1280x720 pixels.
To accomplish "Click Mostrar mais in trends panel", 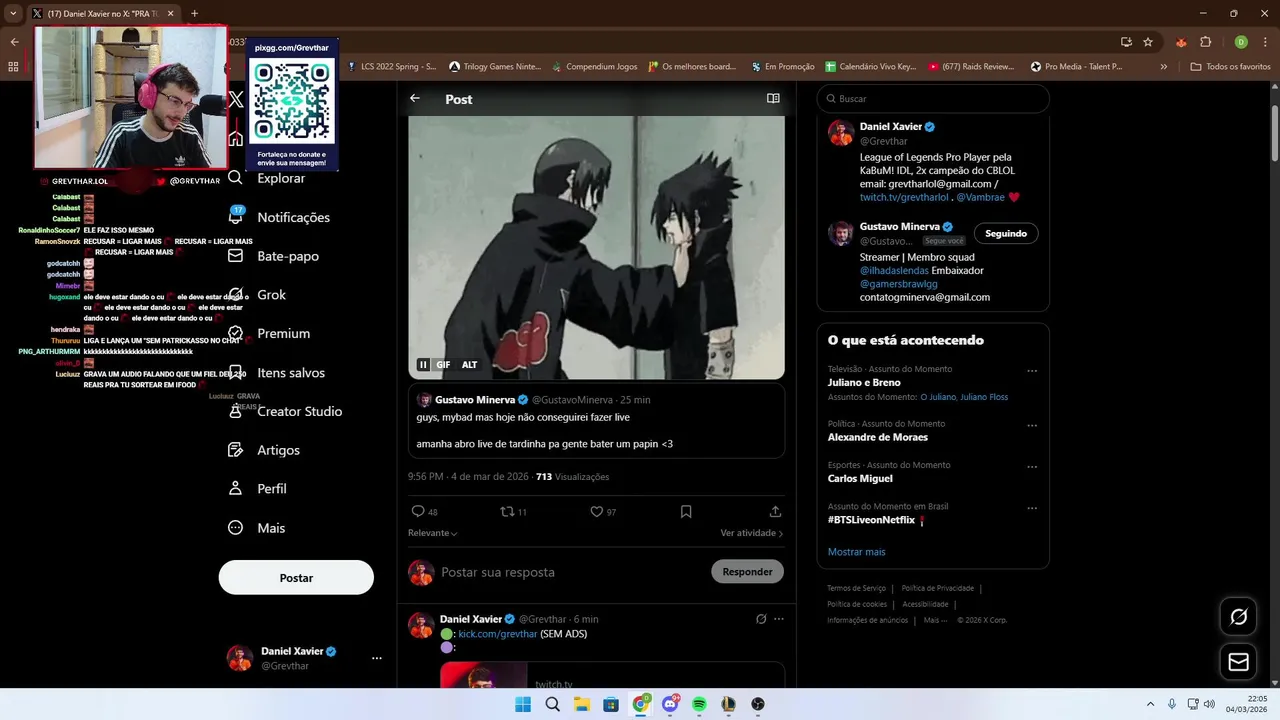I will 856,552.
